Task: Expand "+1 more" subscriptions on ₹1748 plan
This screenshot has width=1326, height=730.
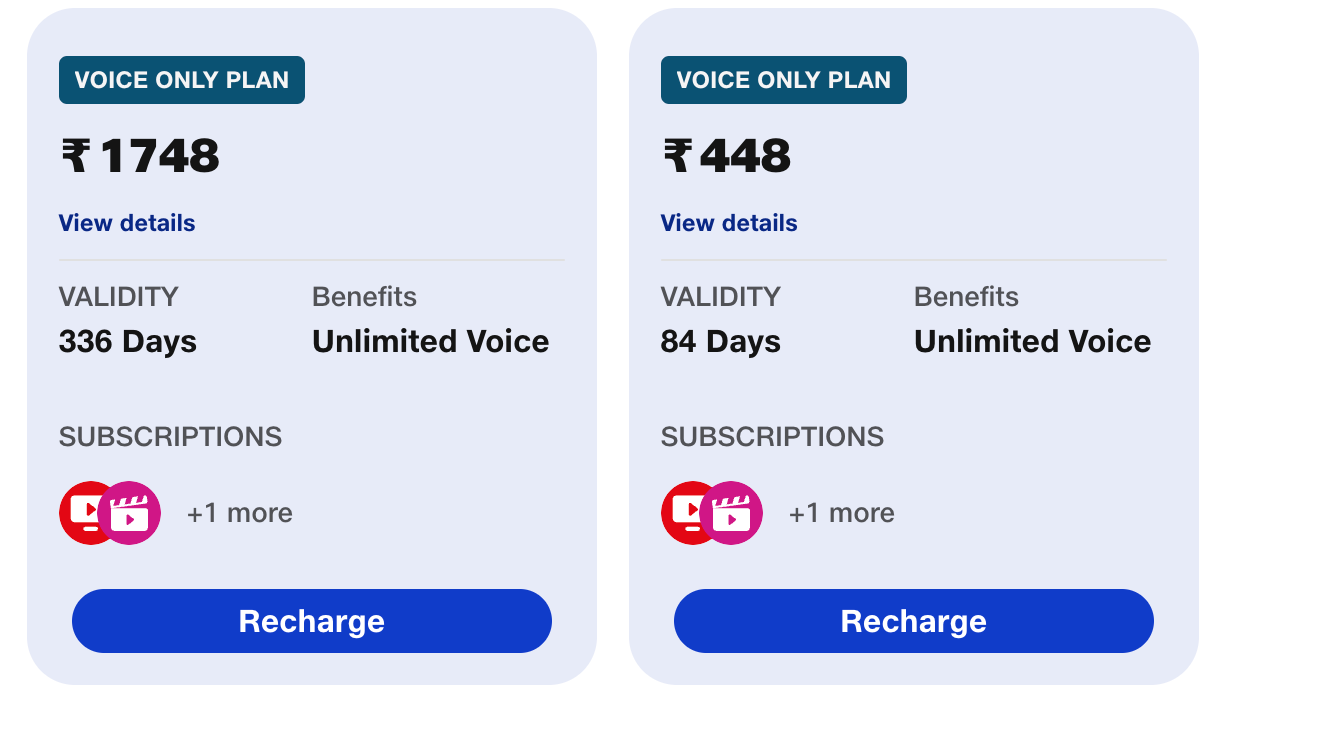Action: tap(240, 513)
